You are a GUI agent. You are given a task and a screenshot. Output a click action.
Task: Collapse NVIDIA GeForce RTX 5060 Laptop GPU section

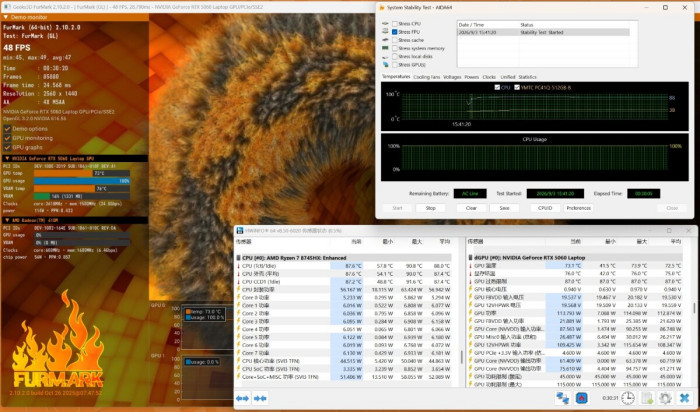click(7, 158)
